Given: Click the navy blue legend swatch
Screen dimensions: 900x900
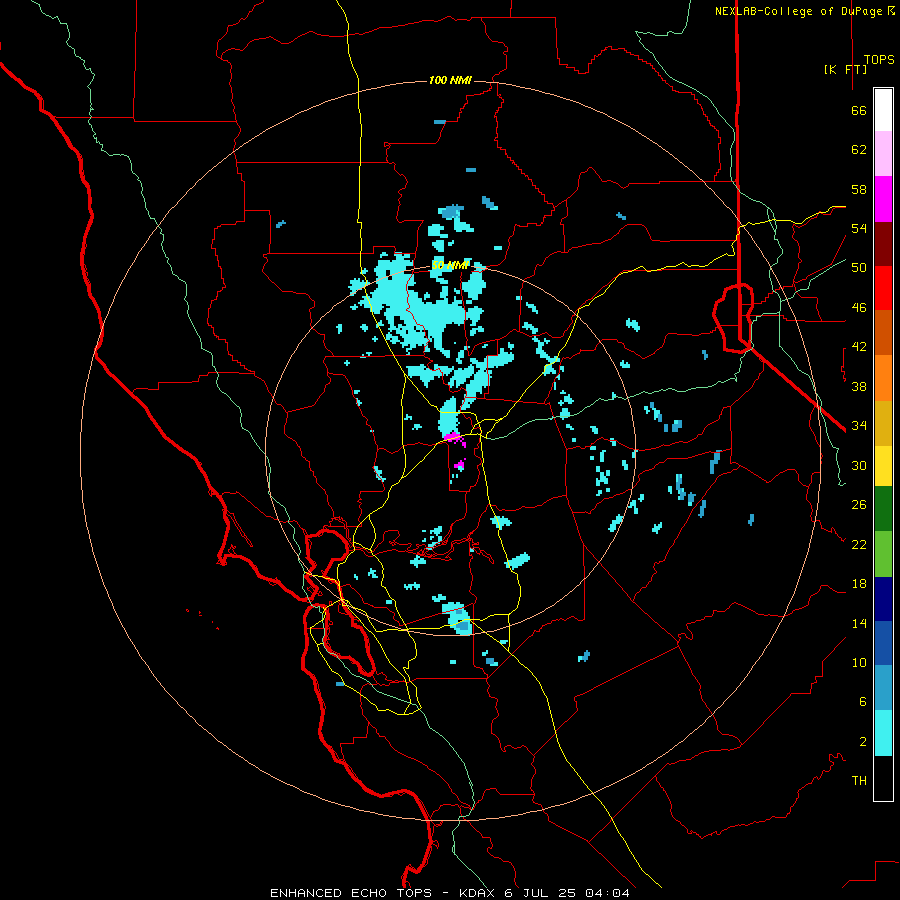Looking at the screenshot, I should tap(883, 599).
